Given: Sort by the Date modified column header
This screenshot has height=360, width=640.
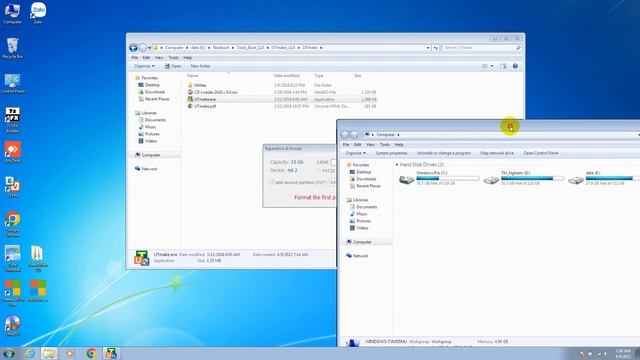Looking at the screenshot, I should (287, 76).
